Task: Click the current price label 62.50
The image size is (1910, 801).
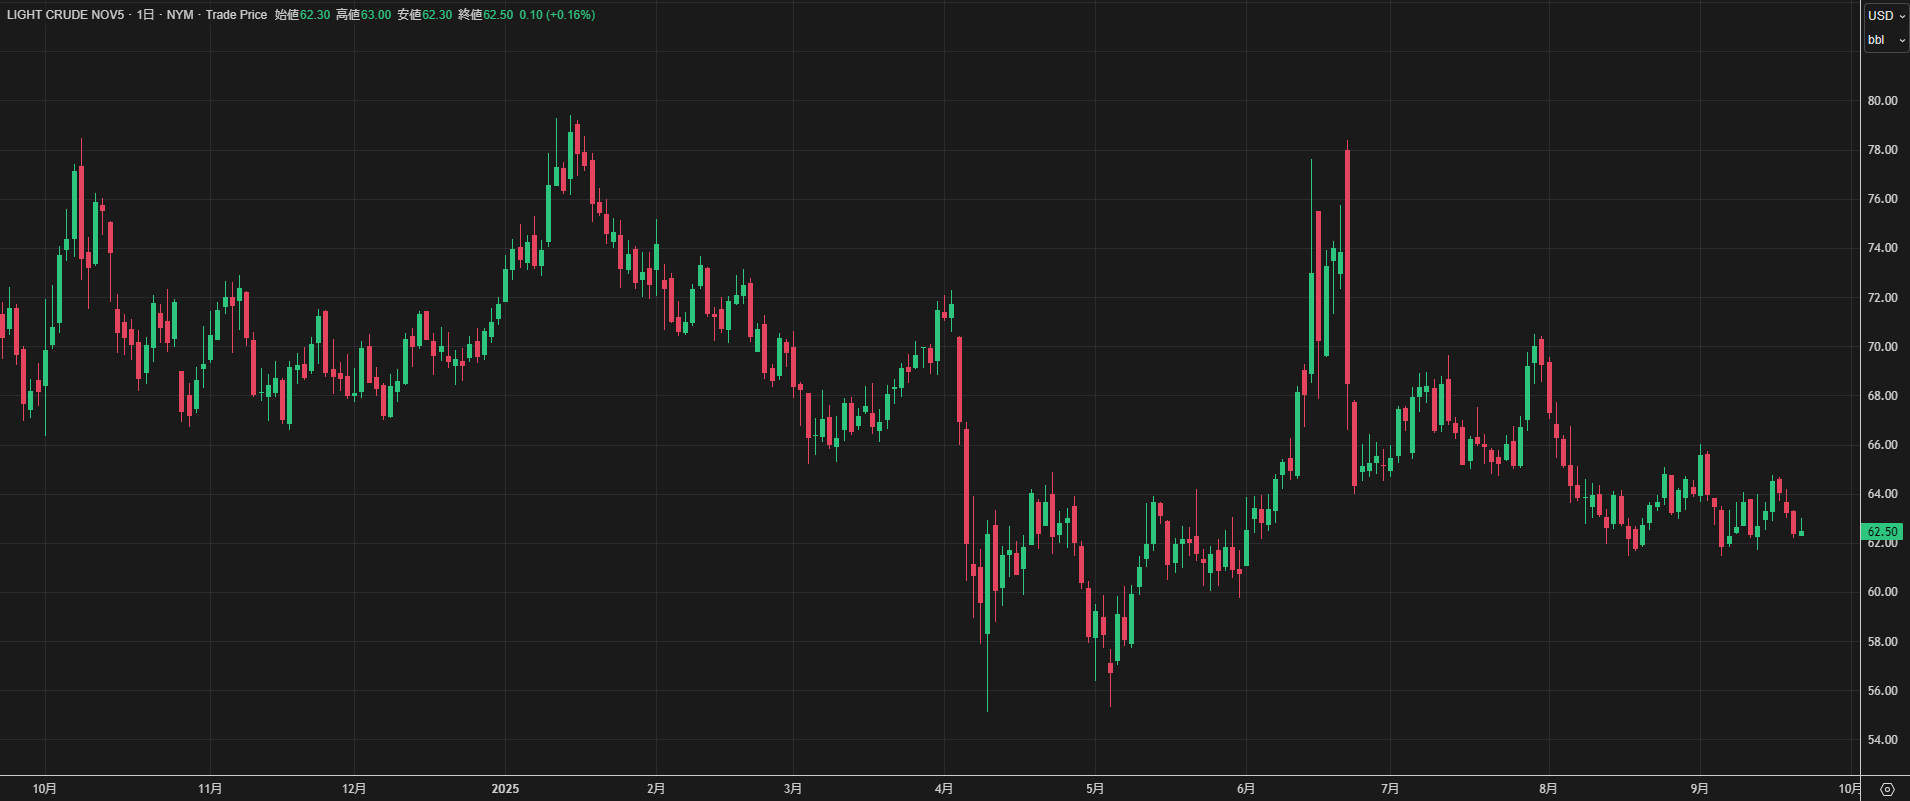Action: (x=1882, y=532)
